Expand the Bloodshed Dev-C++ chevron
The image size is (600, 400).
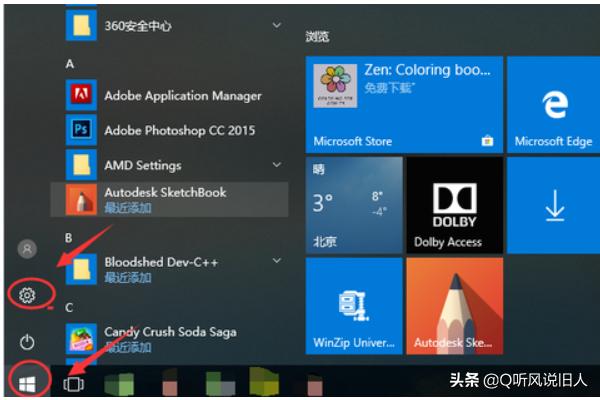[x=277, y=261]
